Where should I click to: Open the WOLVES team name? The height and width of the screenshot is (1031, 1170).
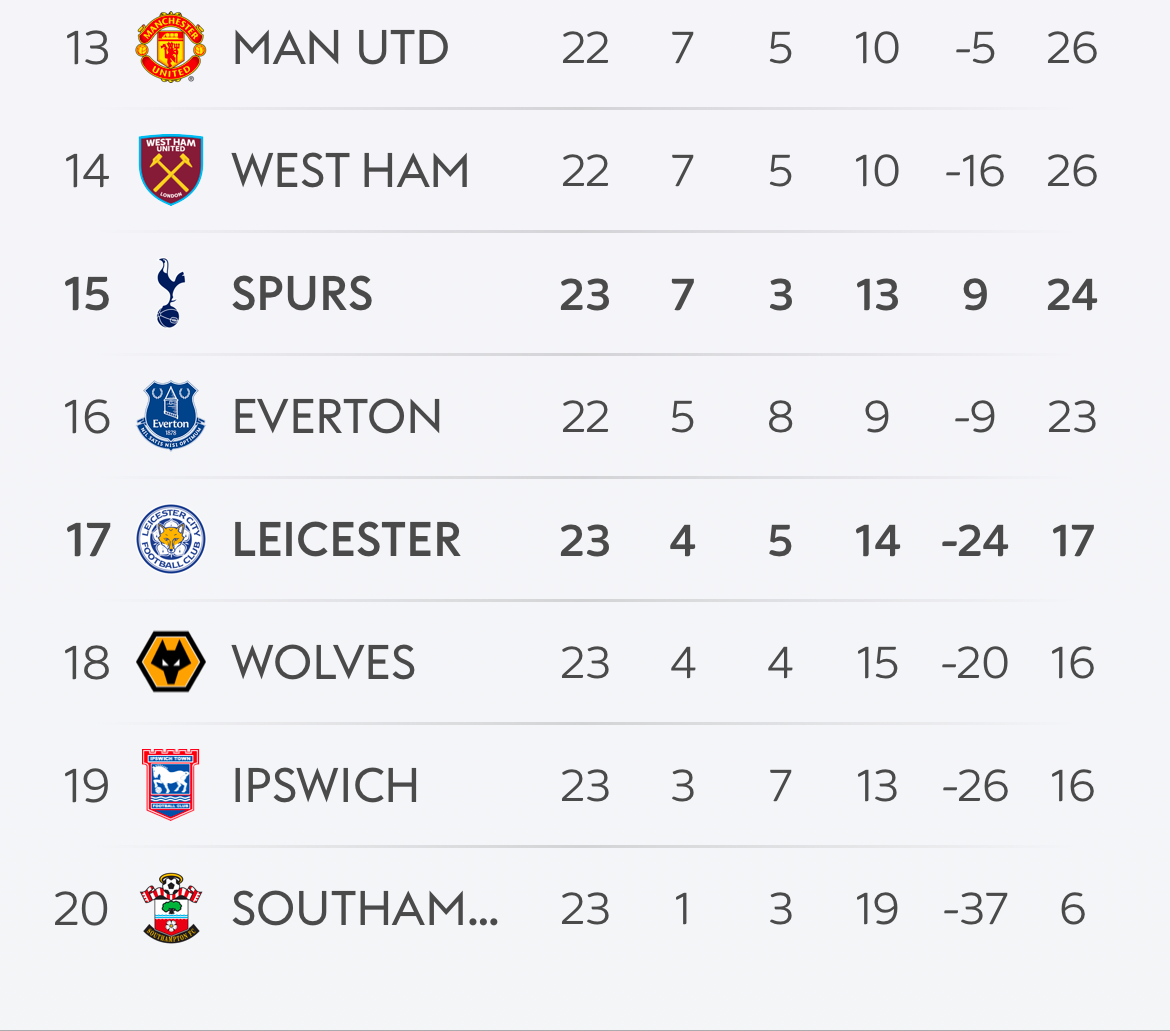point(323,662)
